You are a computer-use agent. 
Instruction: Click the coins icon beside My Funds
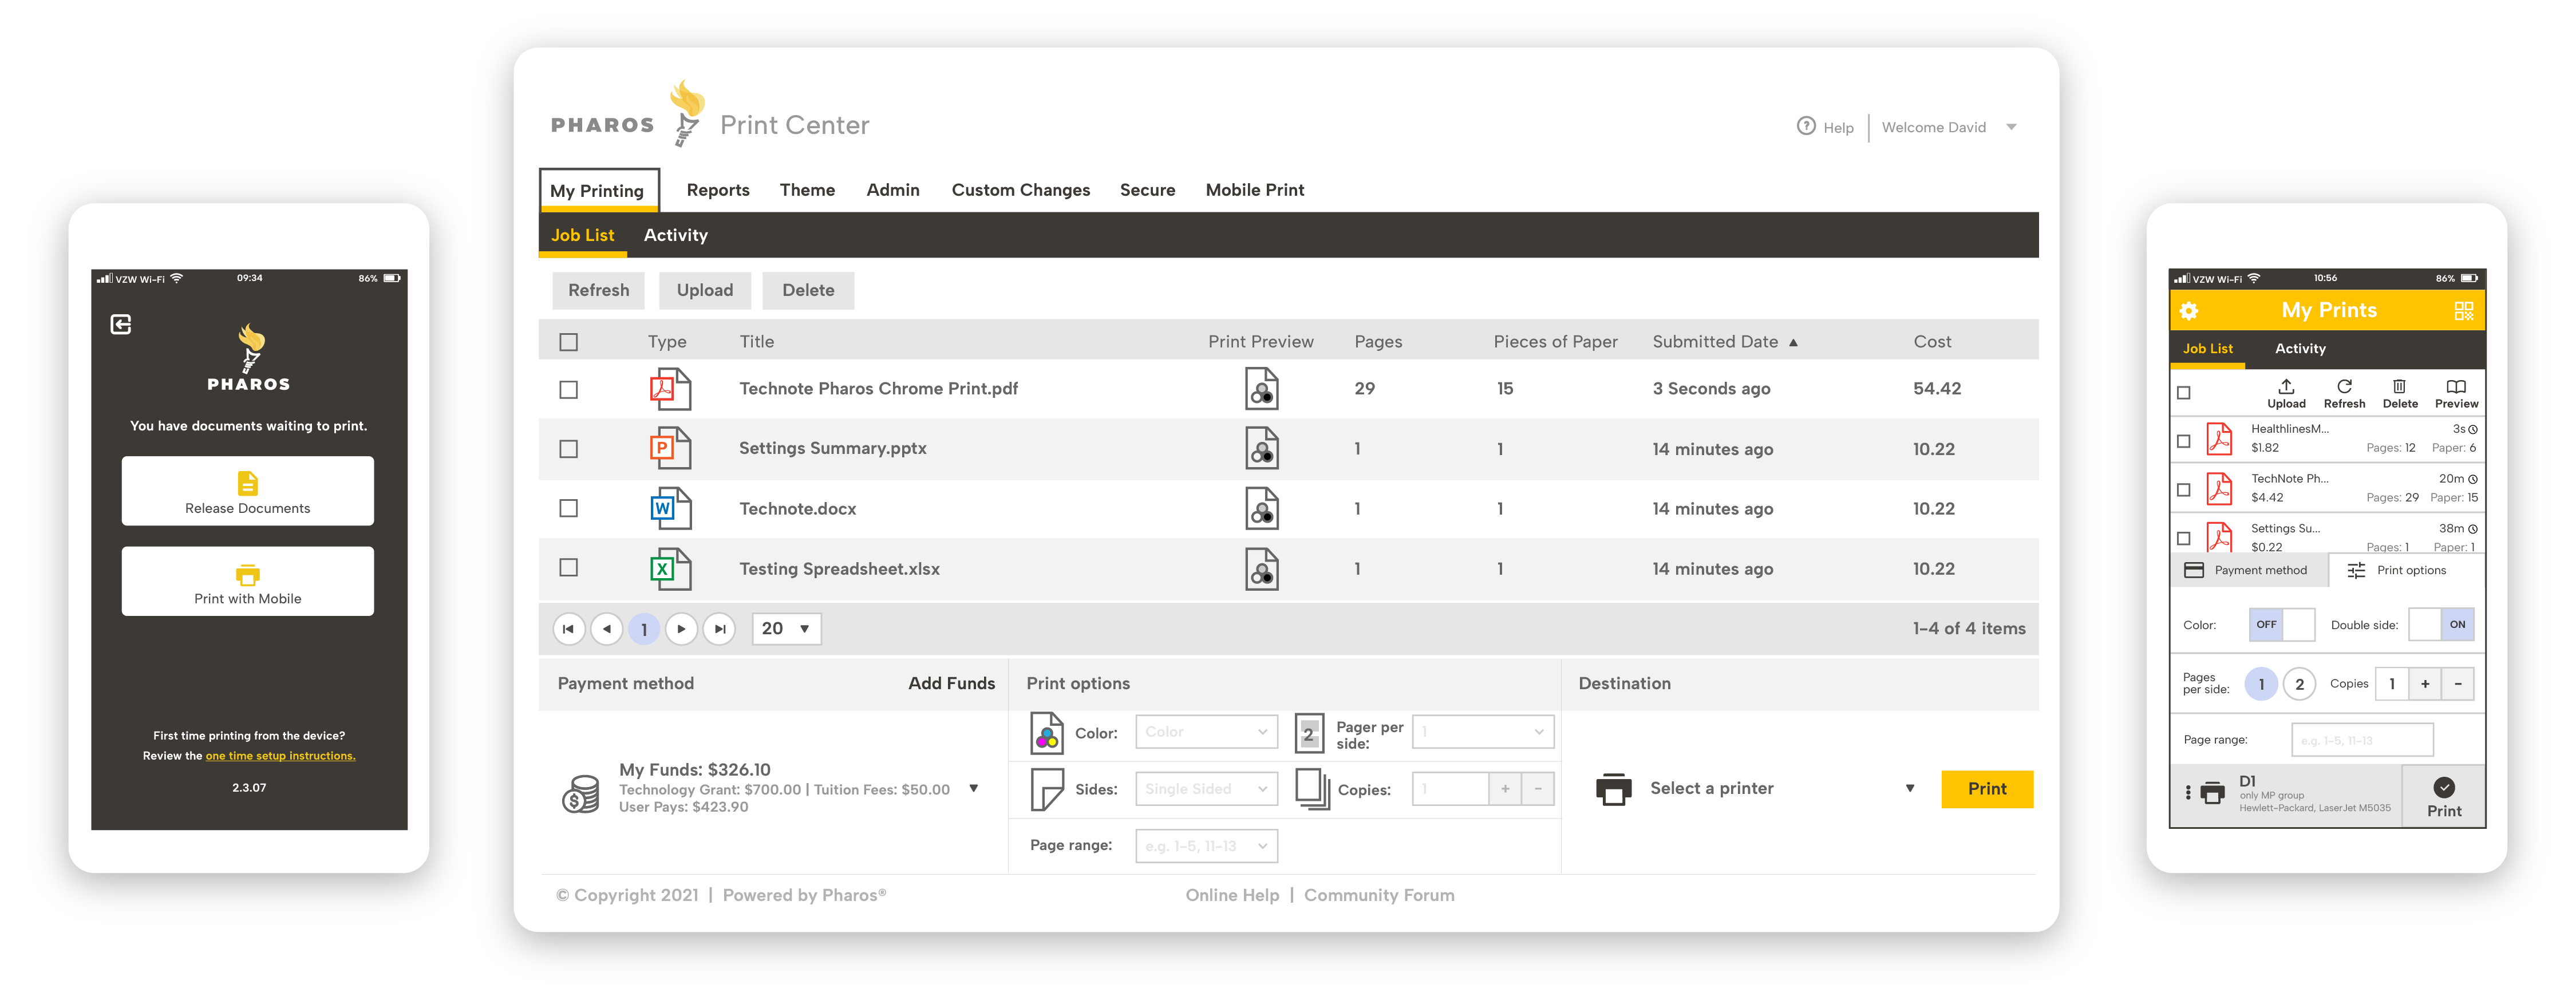580,794
